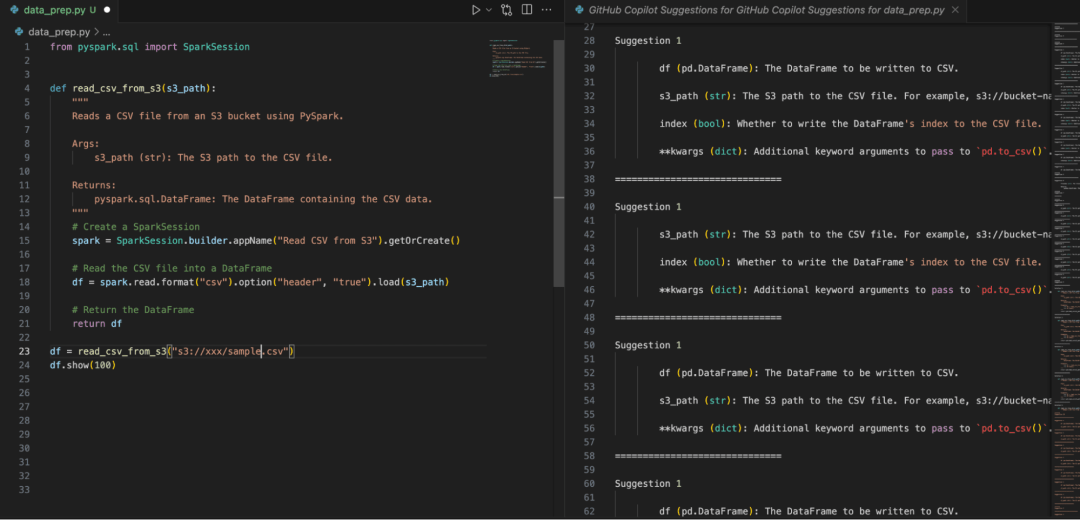Click 'Suggestion 1' heading on line 40
Viewport: 1080px width, 520px height.
point(647,207)
